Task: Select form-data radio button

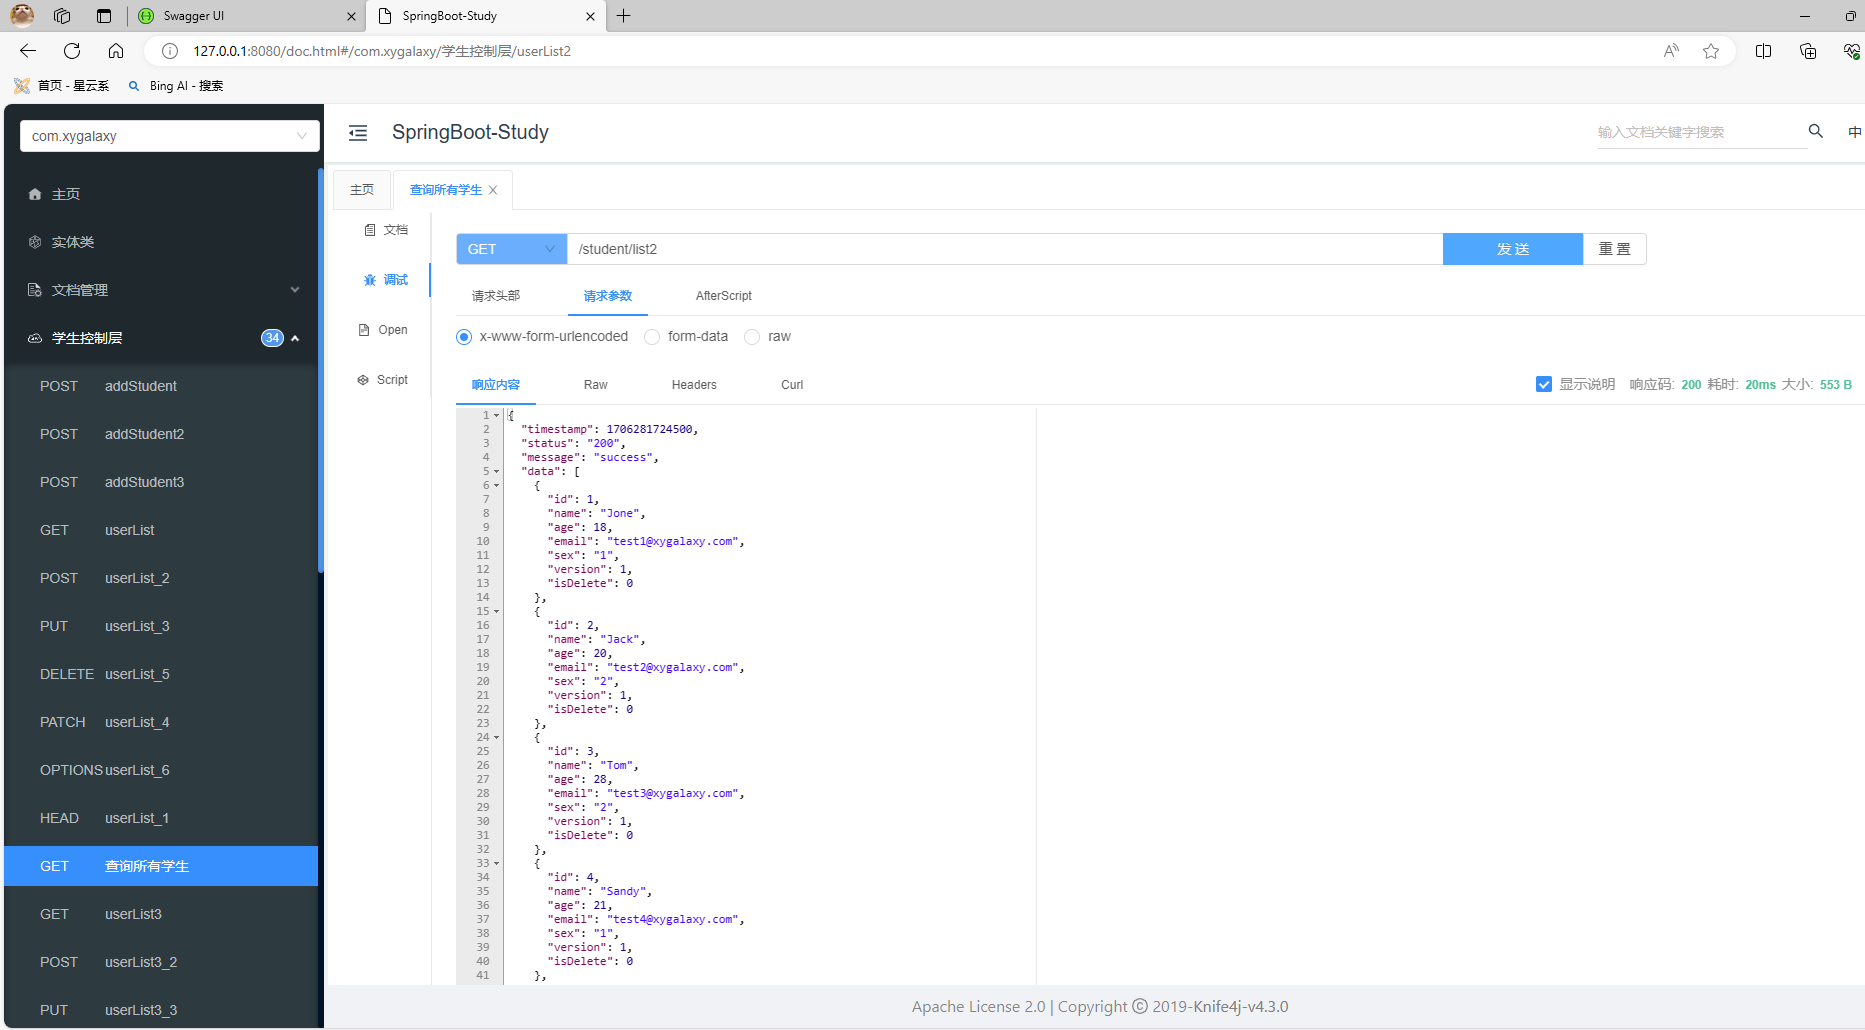Action: coord(652,337)
